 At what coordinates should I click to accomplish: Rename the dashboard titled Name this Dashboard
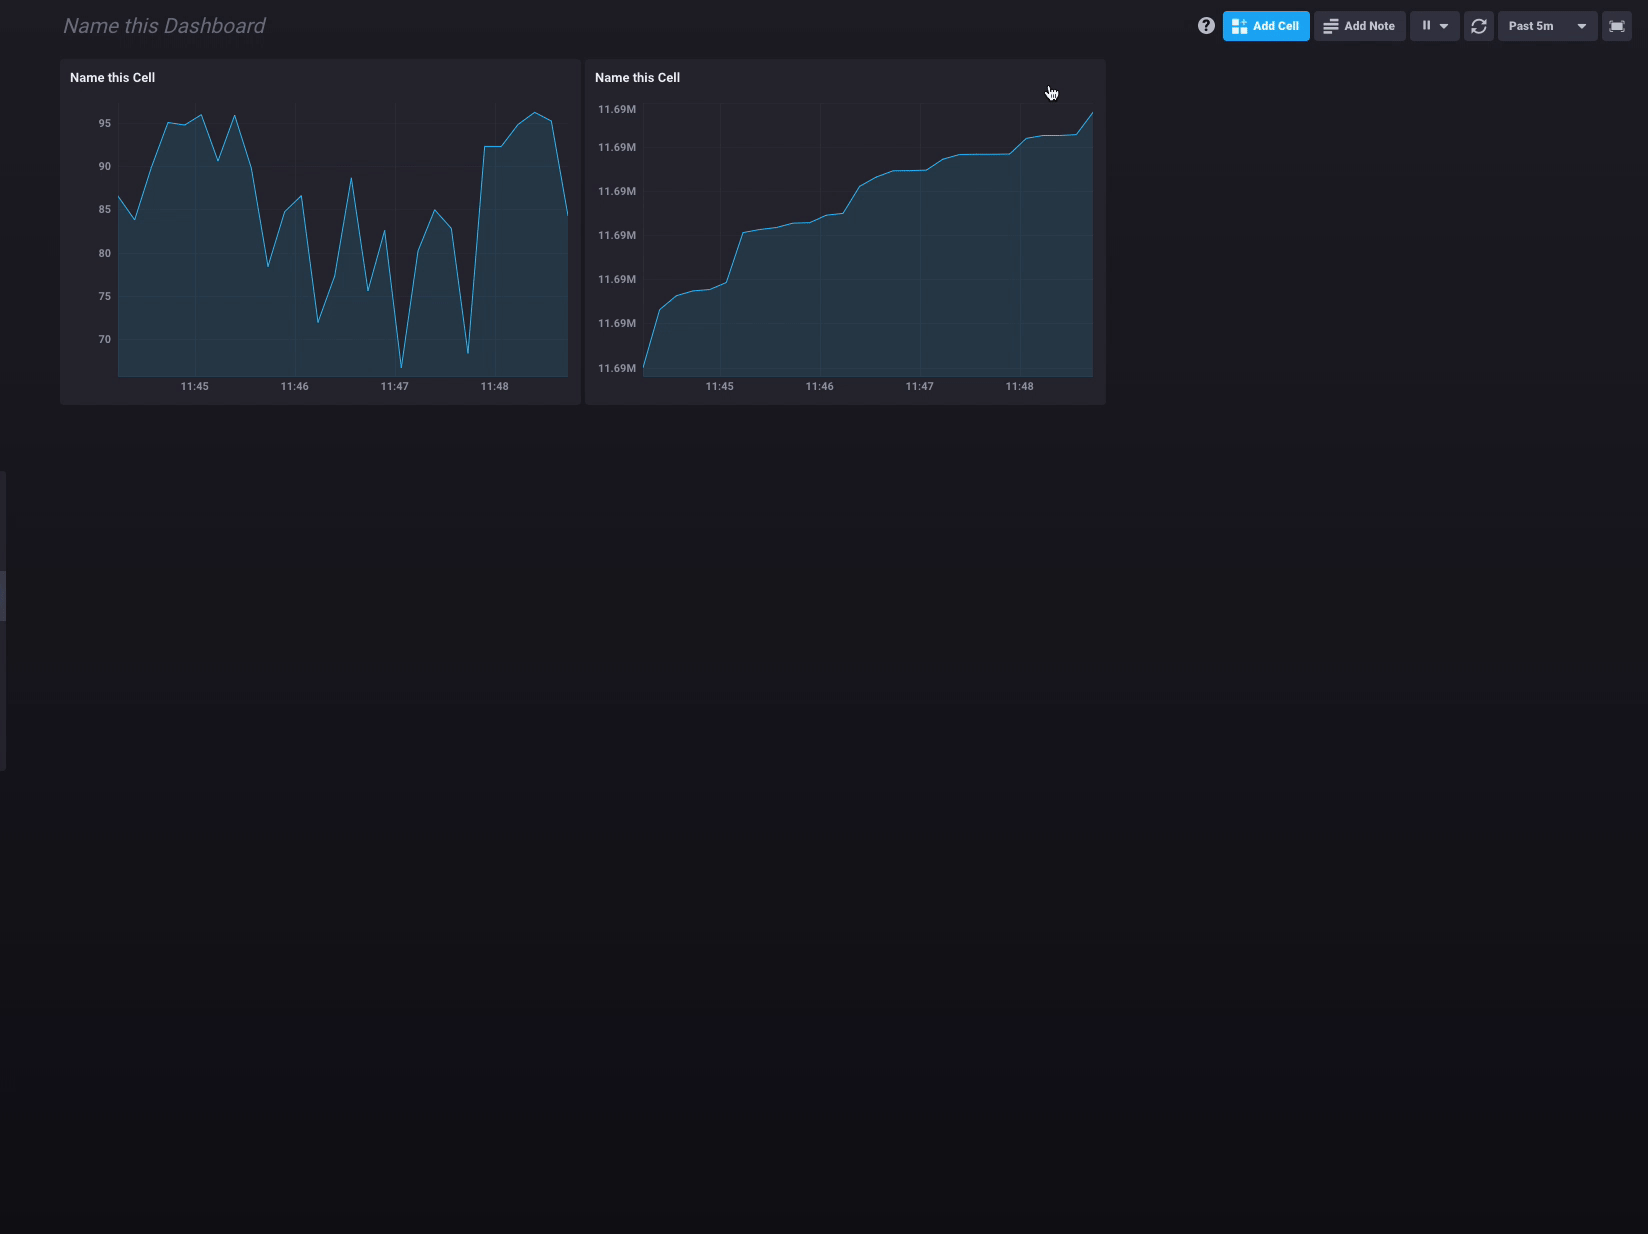pos(163,26)
